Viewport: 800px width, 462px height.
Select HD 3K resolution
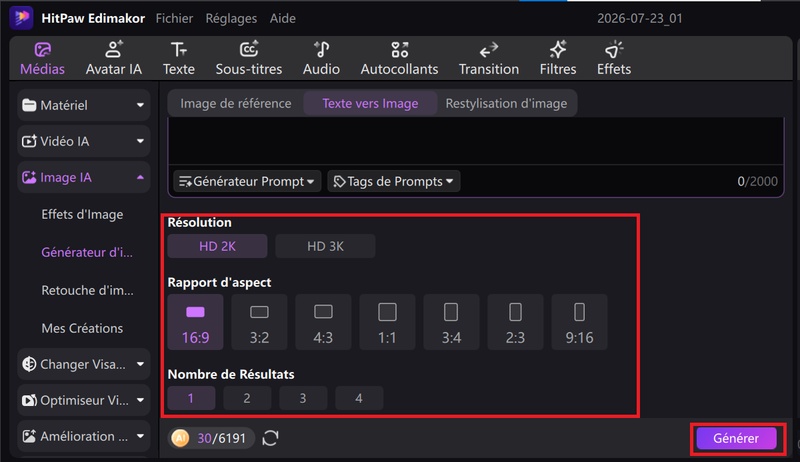pyautogui.click(x=325, y=246)
